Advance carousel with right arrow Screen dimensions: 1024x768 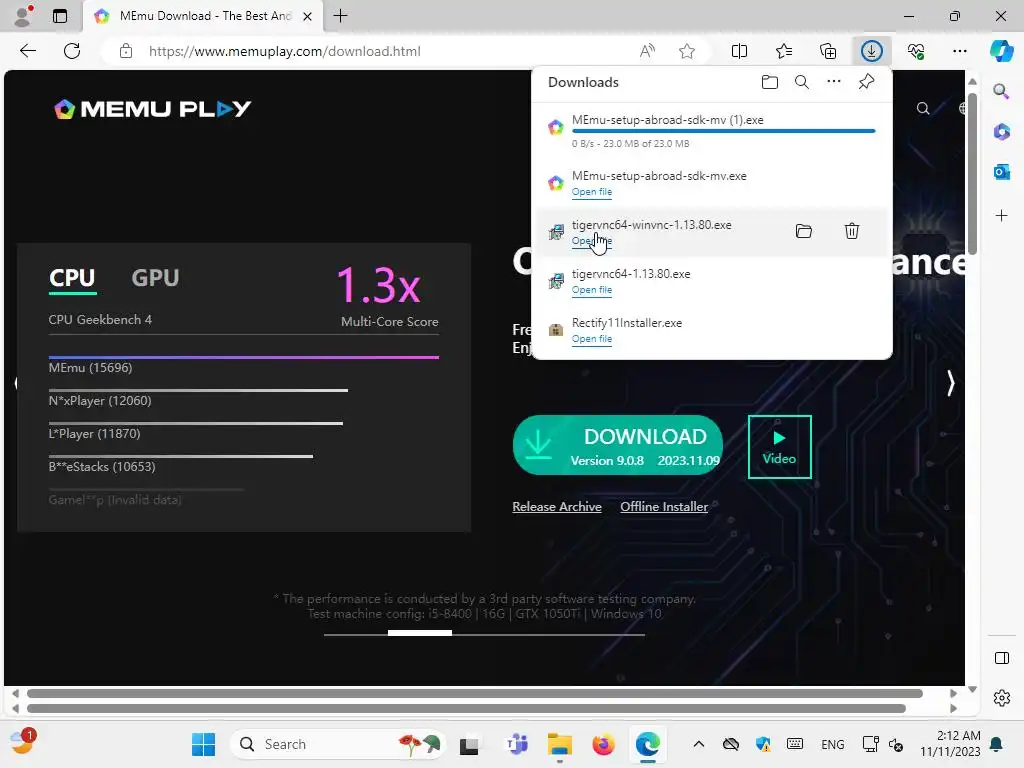pyautogui.click(x=950, y=383)
